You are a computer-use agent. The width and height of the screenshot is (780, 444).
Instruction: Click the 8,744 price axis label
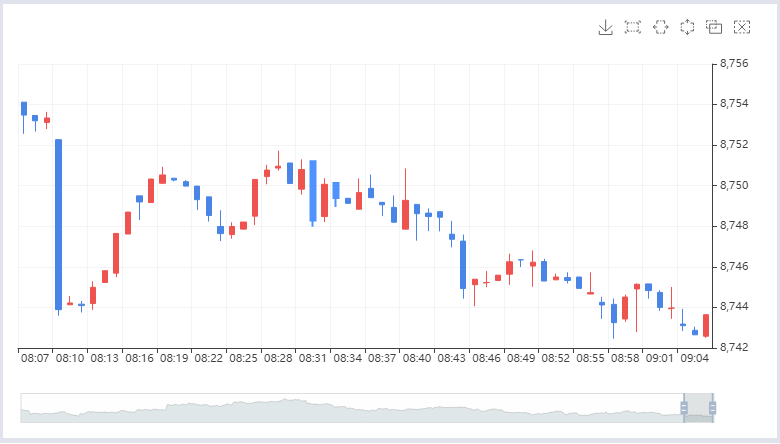point(734,307)
